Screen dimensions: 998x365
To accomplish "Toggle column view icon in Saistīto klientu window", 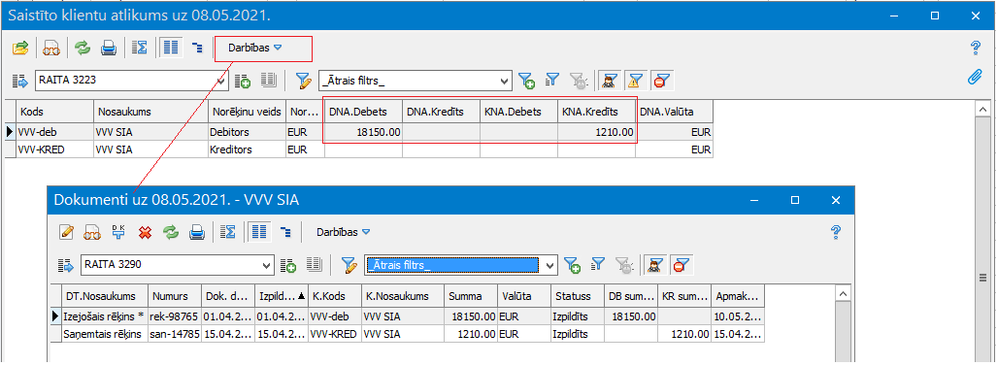I will coord(170,48).
